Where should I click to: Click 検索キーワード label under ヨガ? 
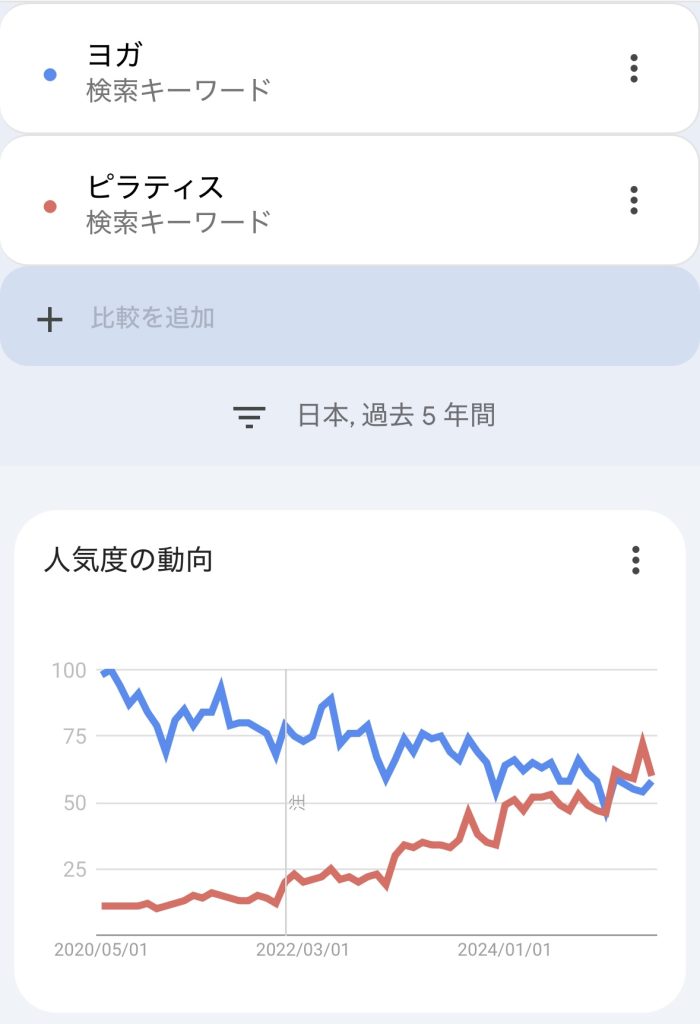(178, 90)
